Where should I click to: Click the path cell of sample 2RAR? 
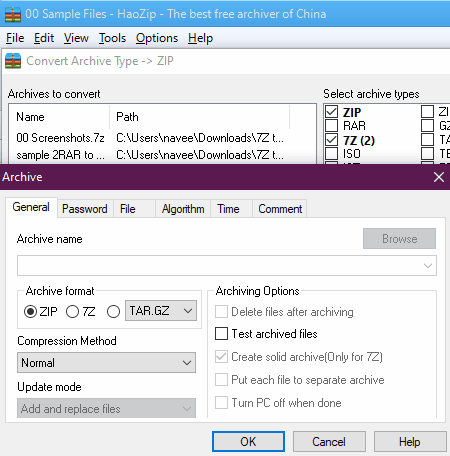pyautogui.click(x=200, y=155)
